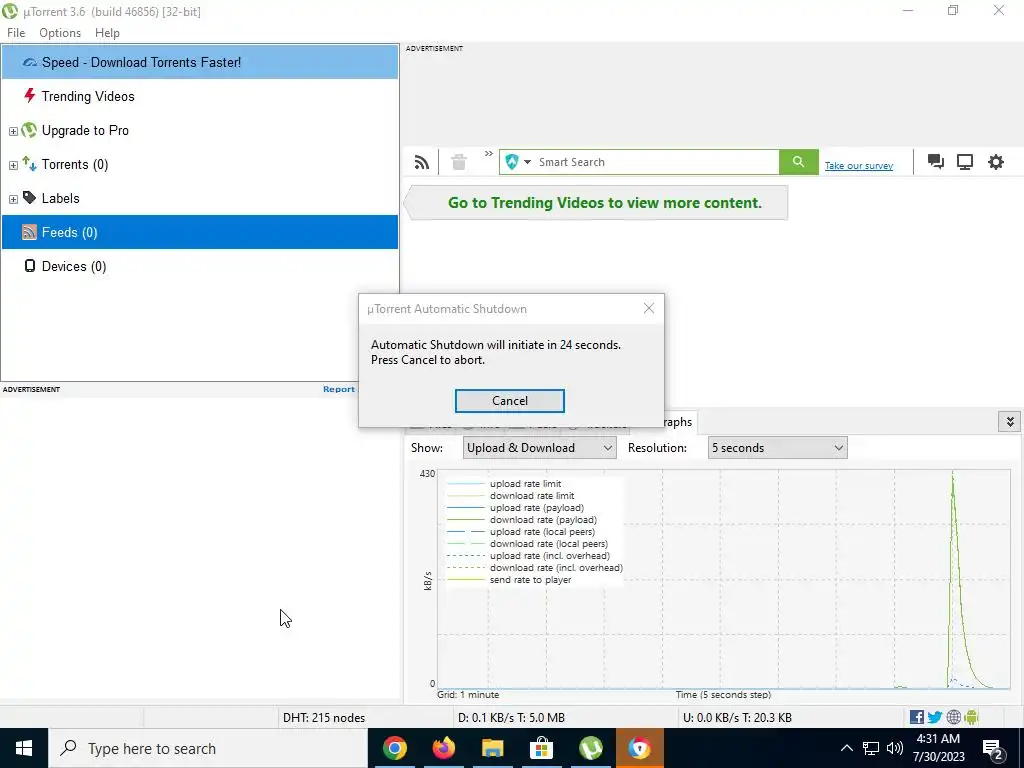Select Devices (0) in sidebar

click(200, 266)
